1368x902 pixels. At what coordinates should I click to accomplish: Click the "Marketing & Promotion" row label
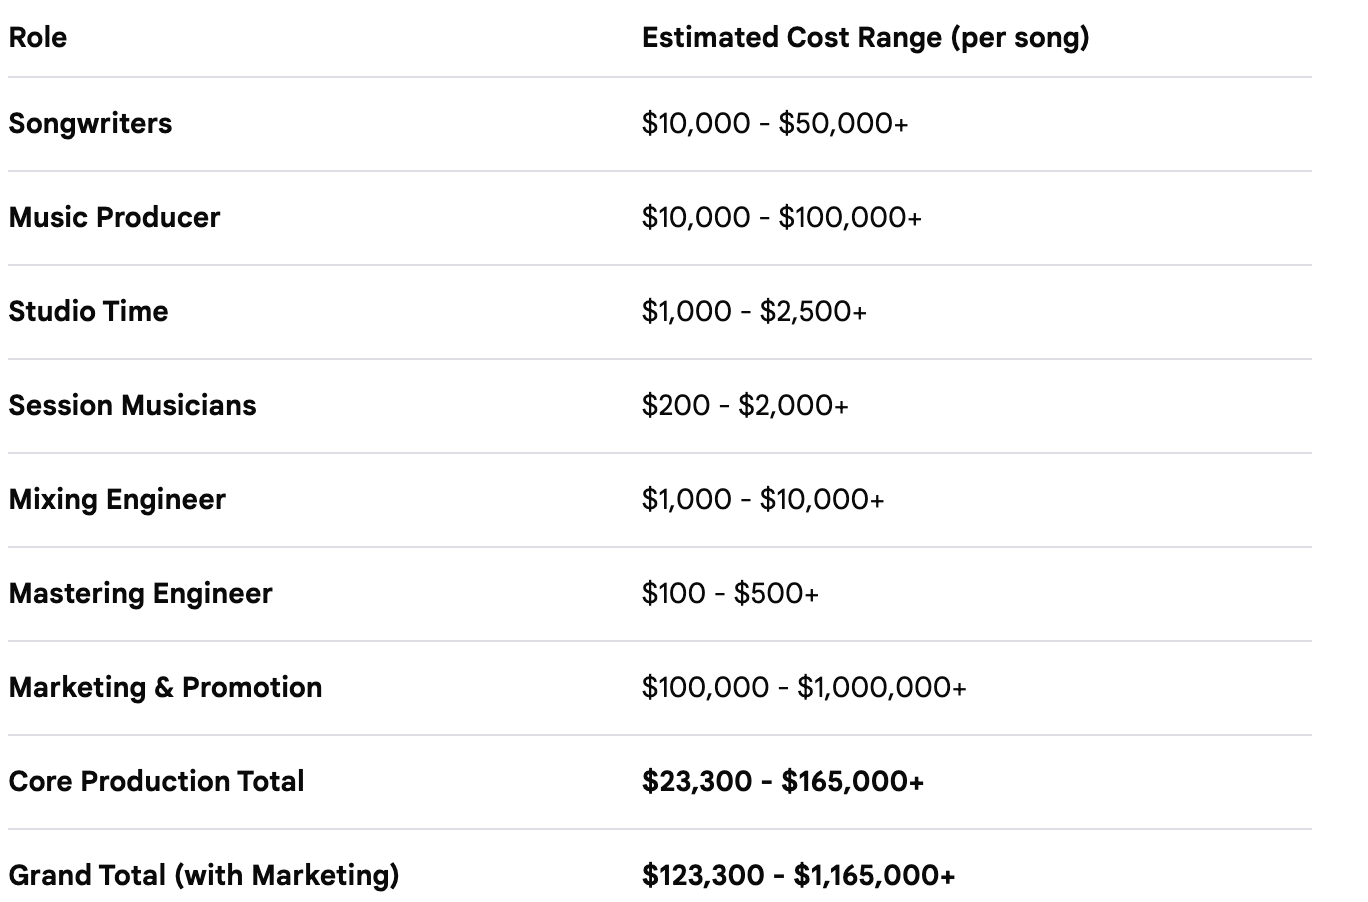pos(165,688)
